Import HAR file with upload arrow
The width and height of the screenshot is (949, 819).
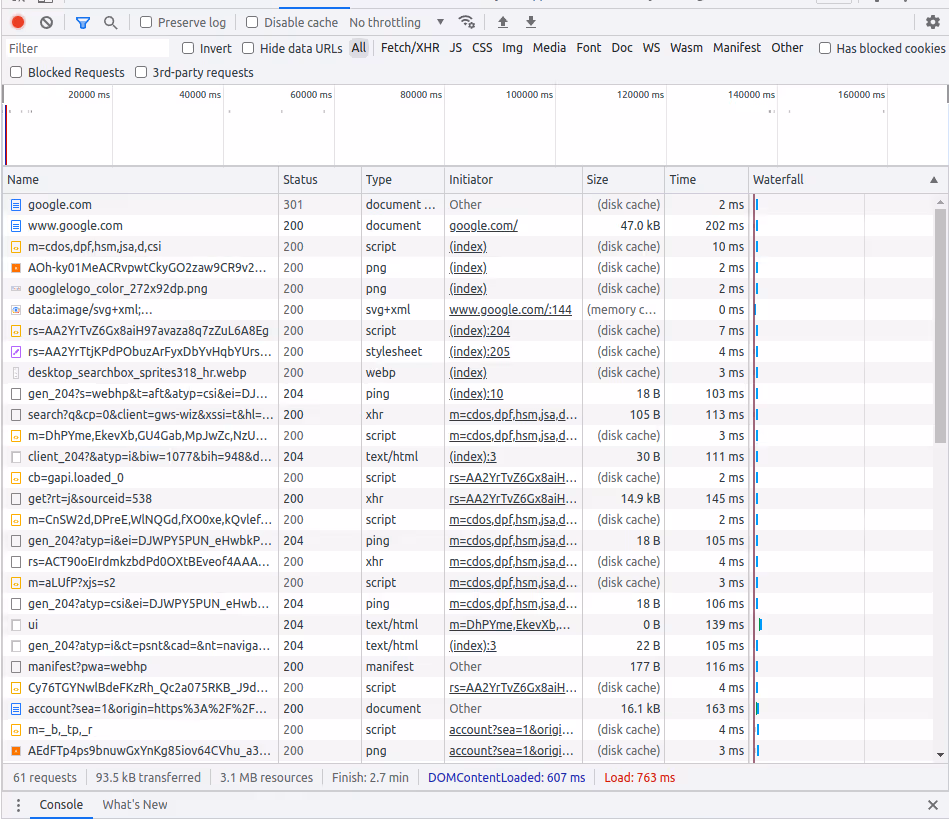503,22
